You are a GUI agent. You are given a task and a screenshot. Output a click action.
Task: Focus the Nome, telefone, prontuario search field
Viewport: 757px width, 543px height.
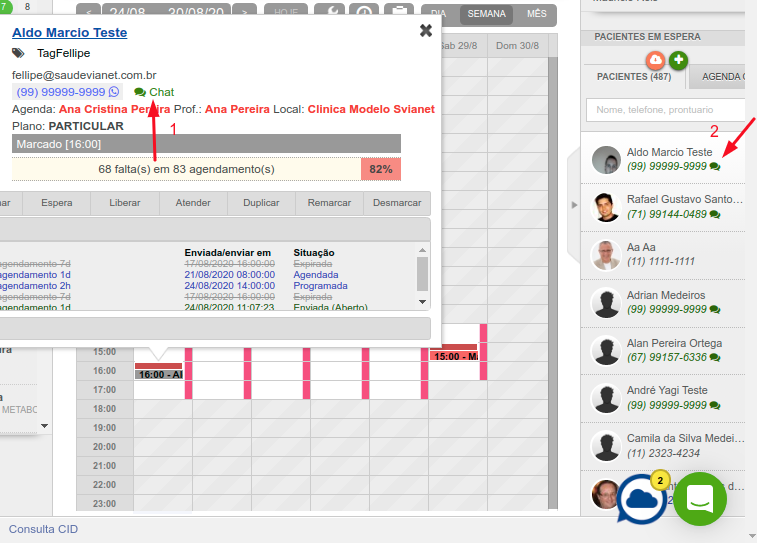(x=666, y=110)
